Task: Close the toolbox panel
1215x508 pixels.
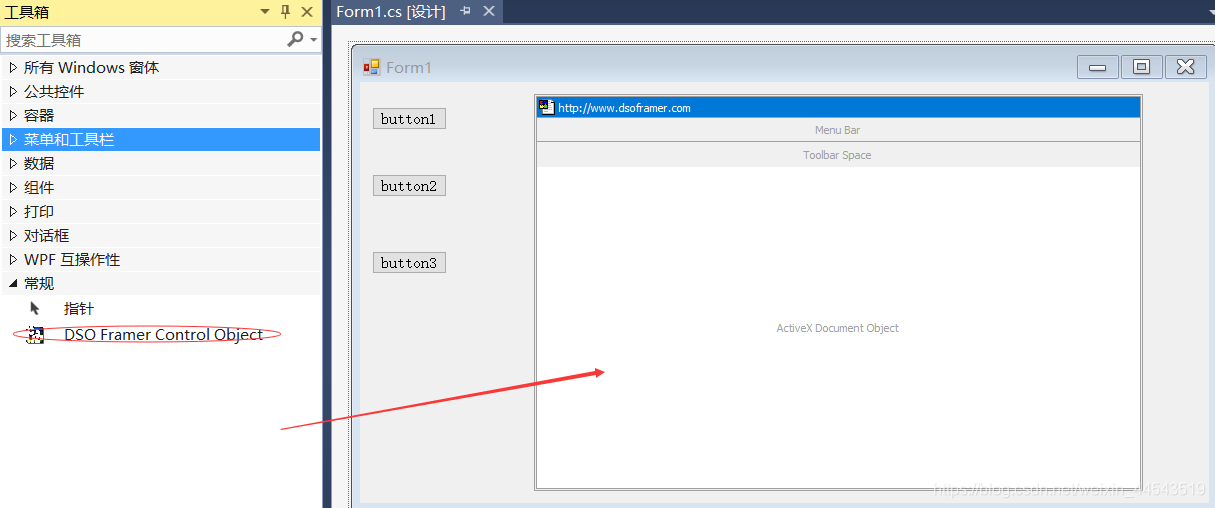Action: [305, 12]
